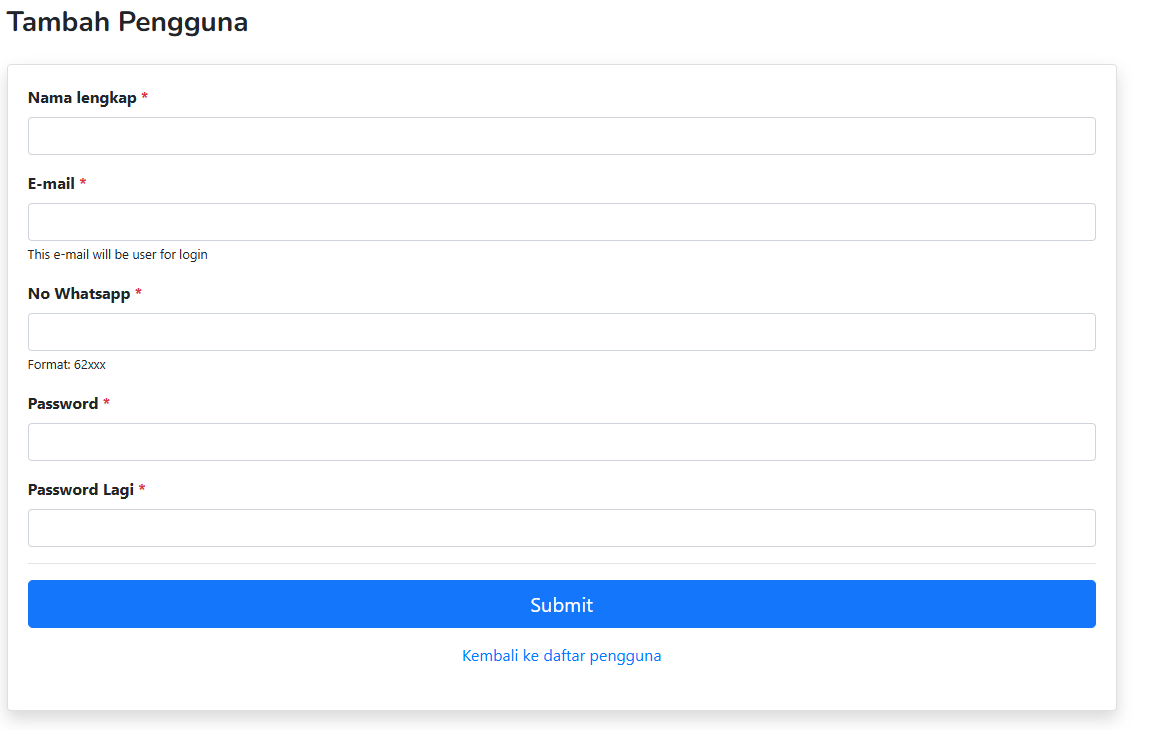Click the required asterisk next to Password

[x=107, y=404]
